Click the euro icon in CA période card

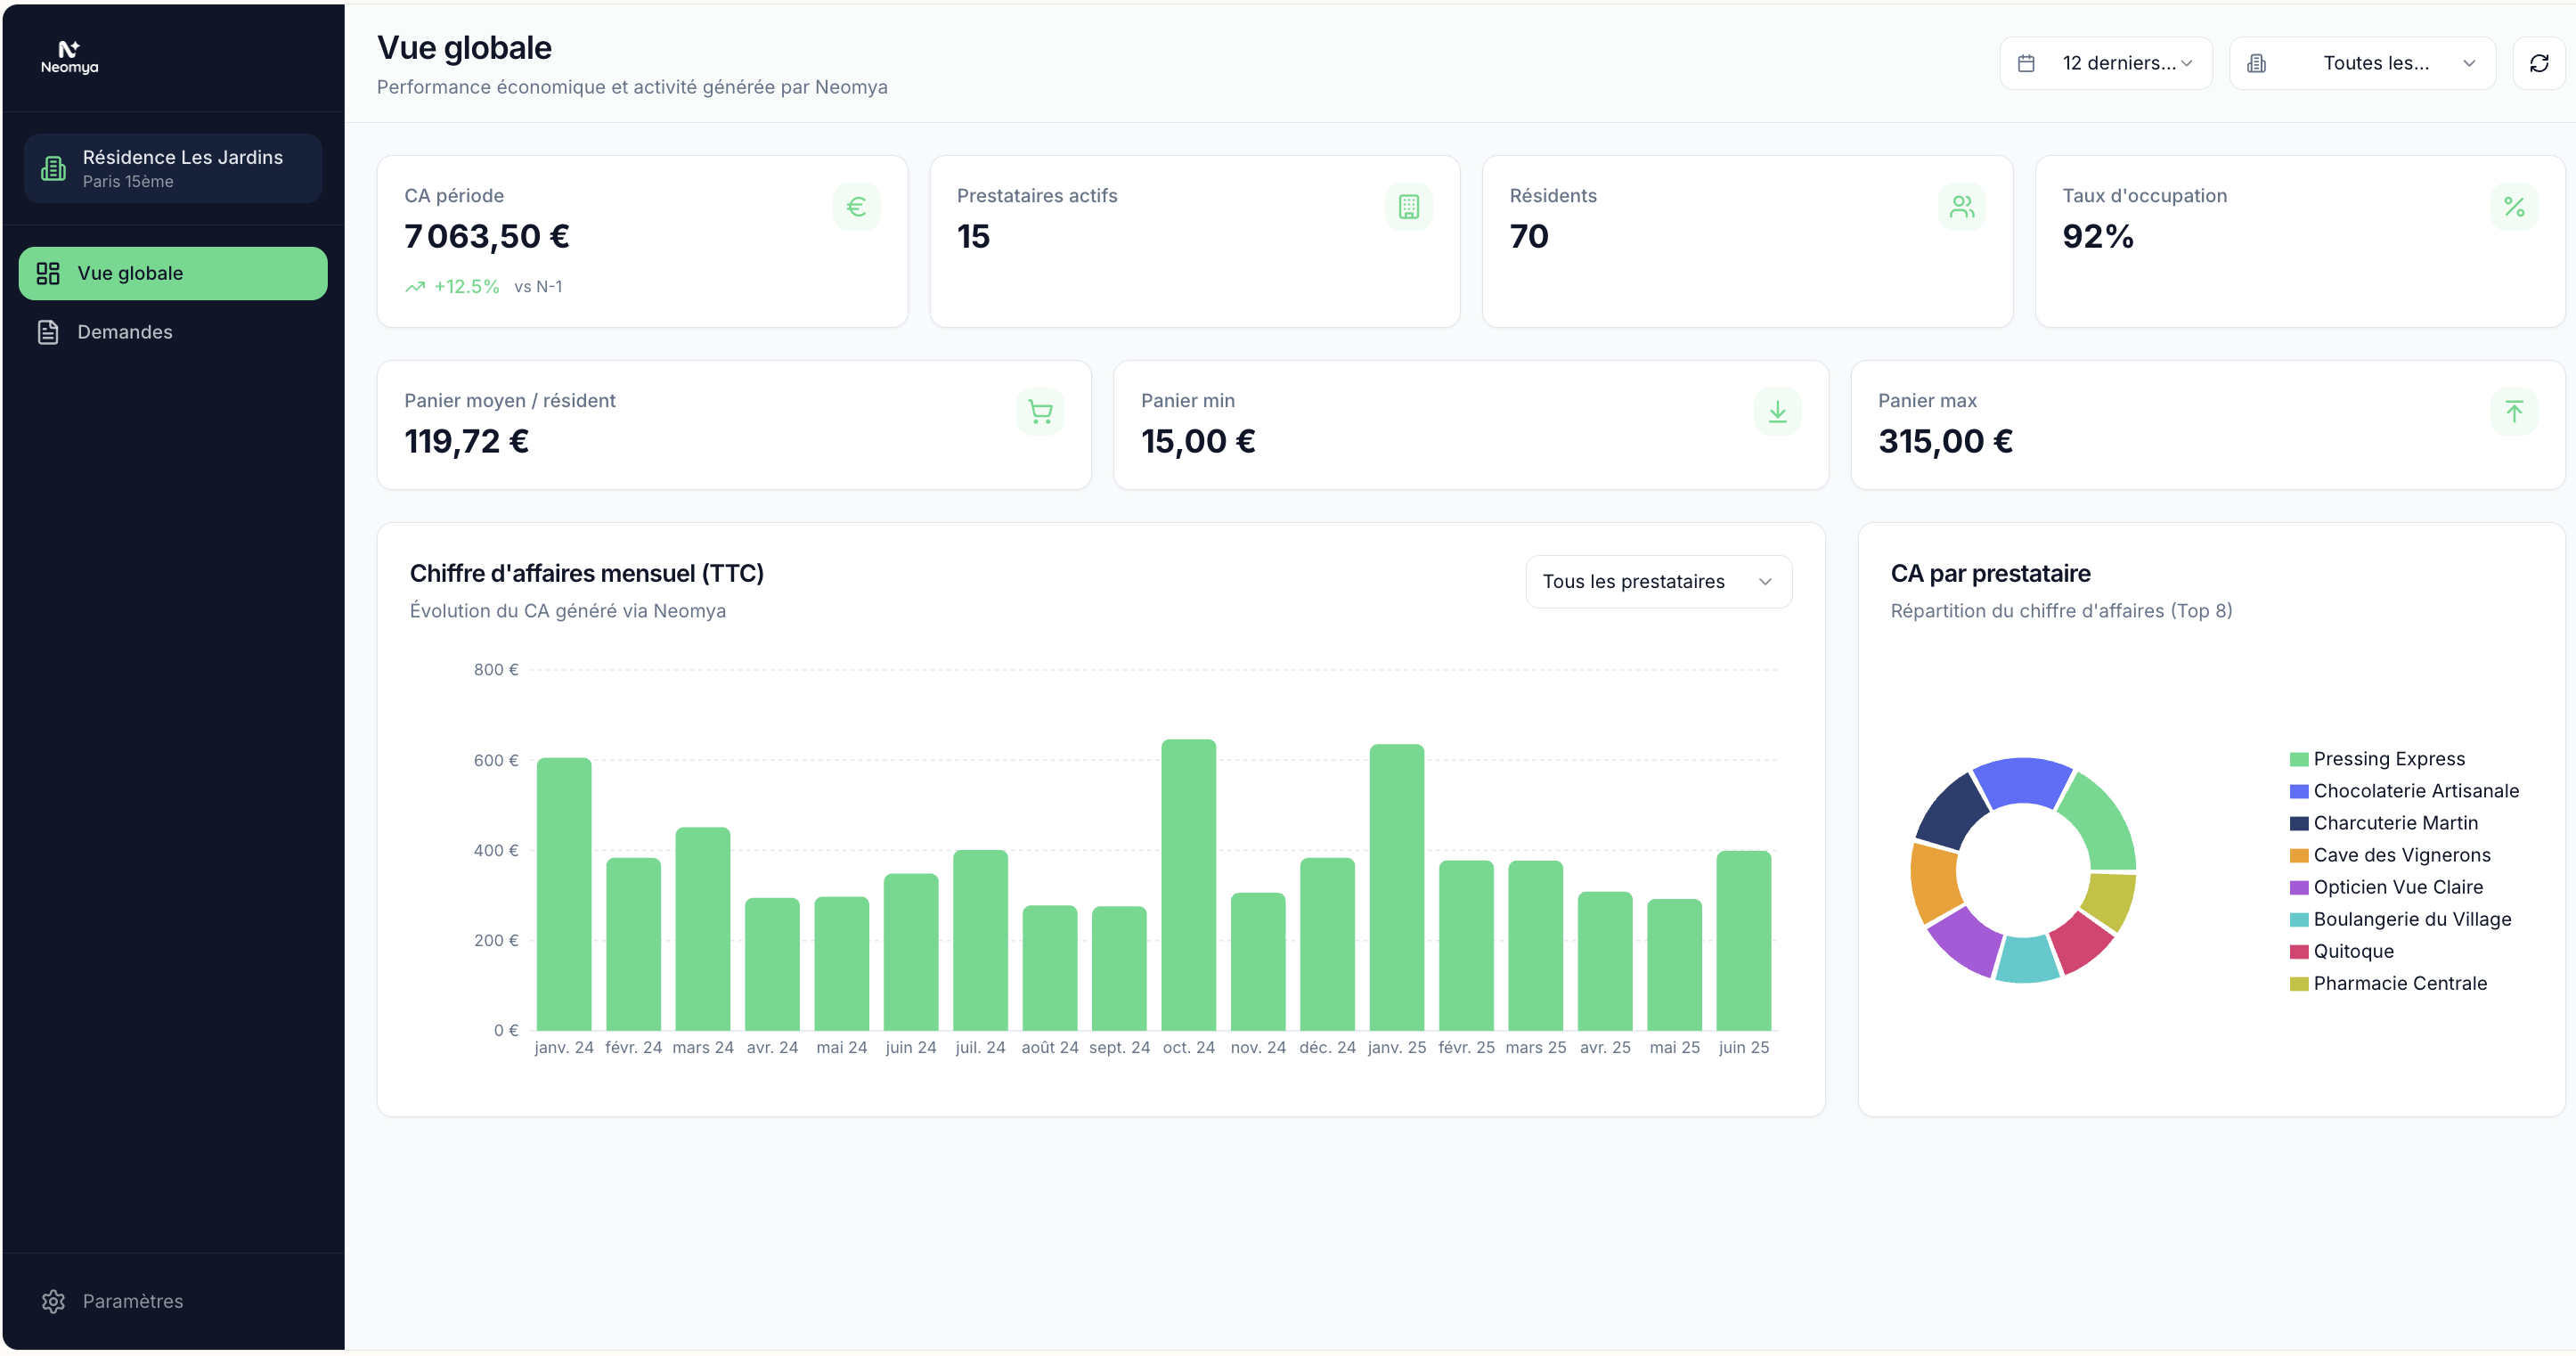(856, 207)
